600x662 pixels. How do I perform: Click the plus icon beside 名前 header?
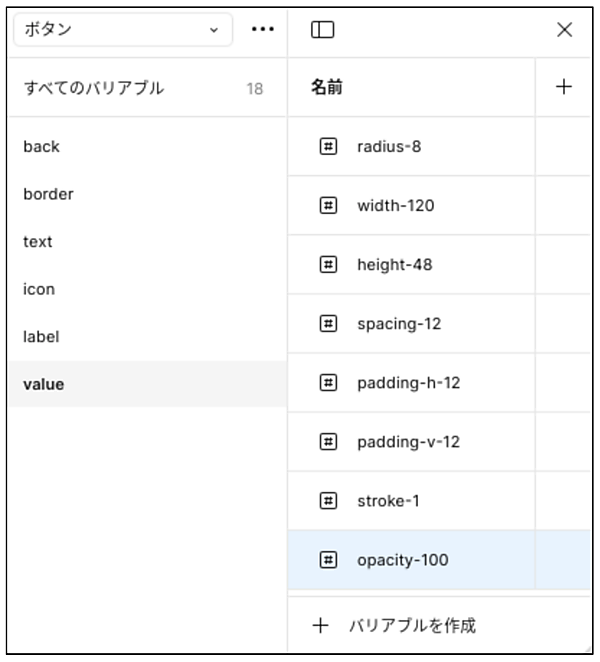coord(564,87)
